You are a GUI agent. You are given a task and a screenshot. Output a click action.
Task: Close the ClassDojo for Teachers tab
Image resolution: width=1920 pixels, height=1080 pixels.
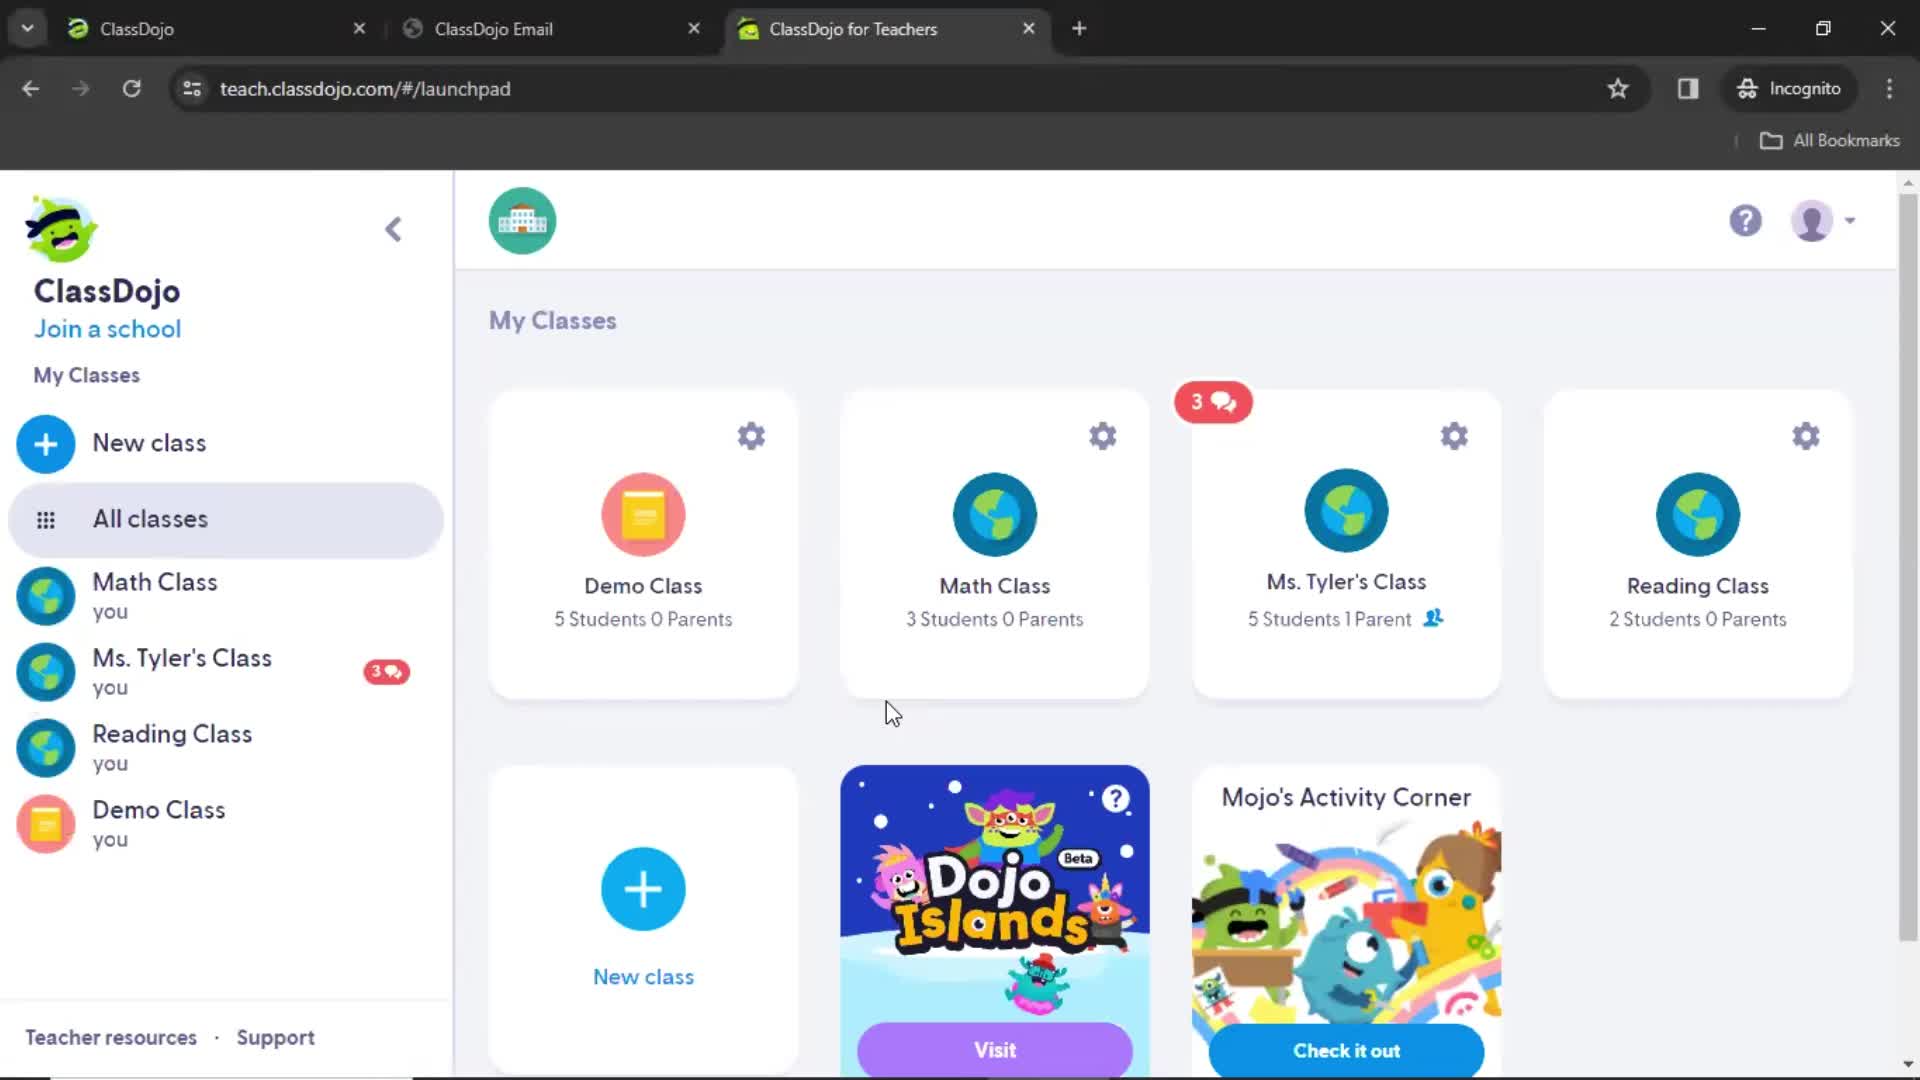(x=1028, y=29)
